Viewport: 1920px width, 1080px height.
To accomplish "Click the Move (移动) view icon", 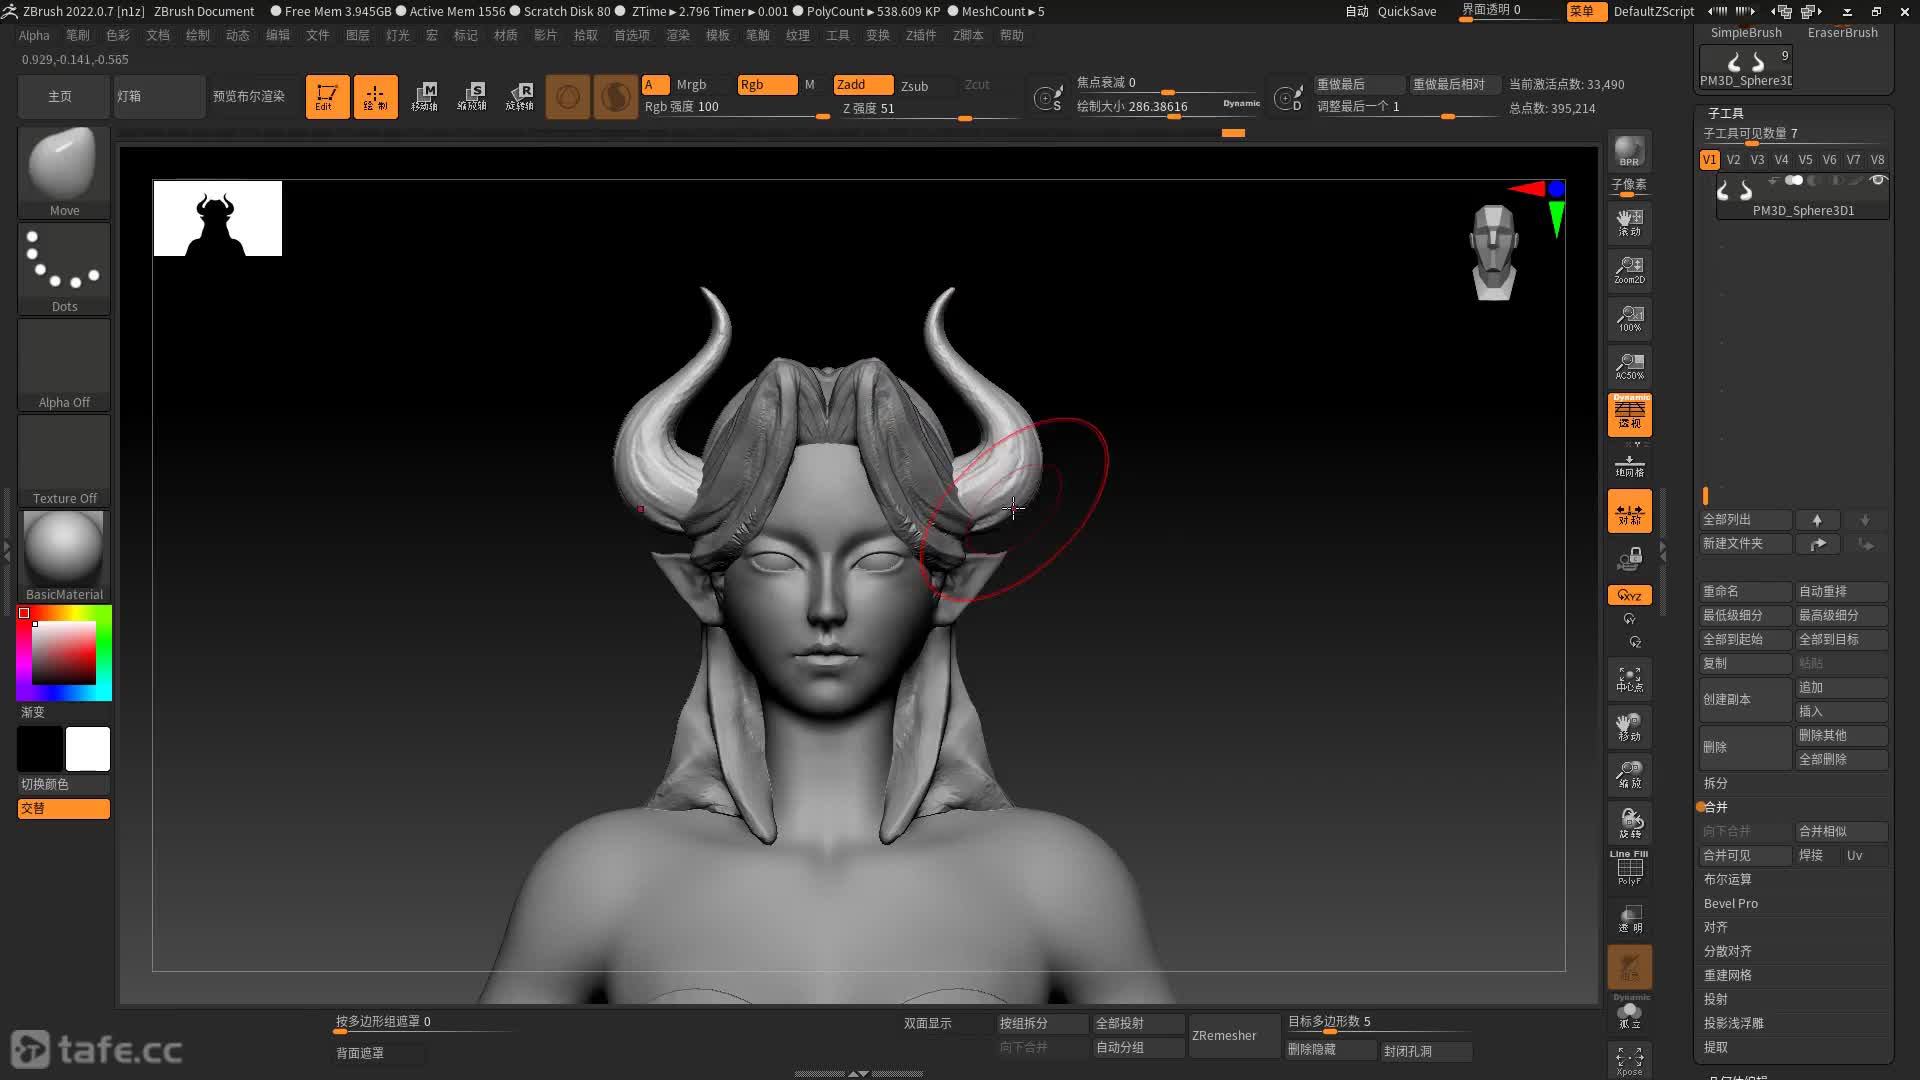I will [1630, 727].
